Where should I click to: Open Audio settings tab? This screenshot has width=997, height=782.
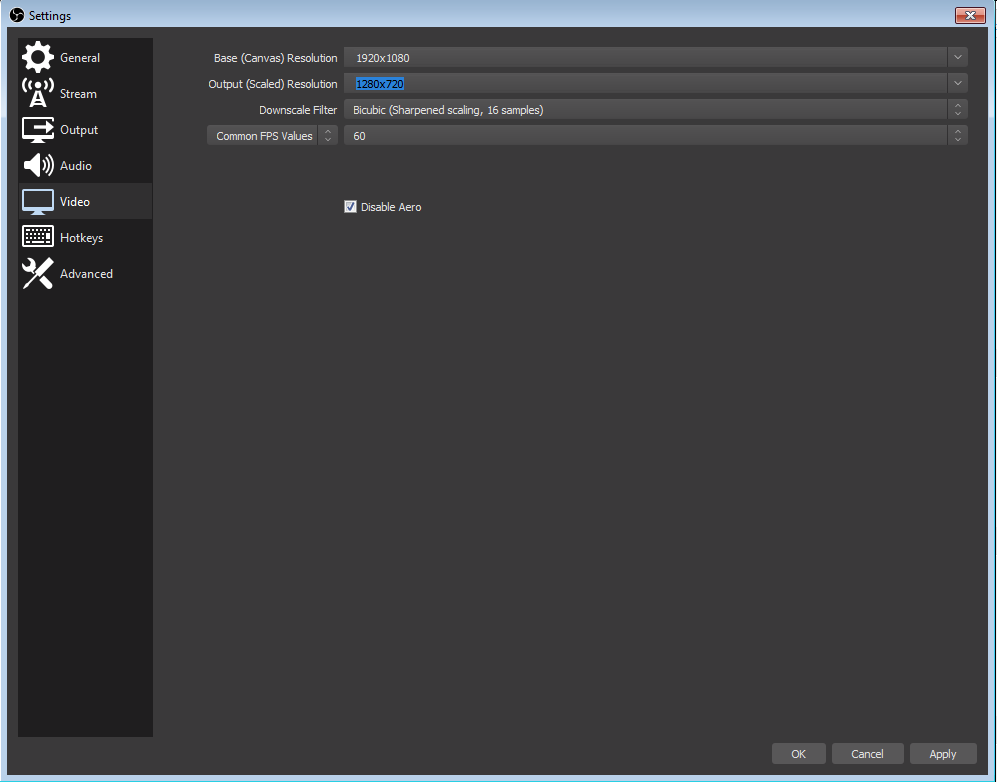point(85,165)
